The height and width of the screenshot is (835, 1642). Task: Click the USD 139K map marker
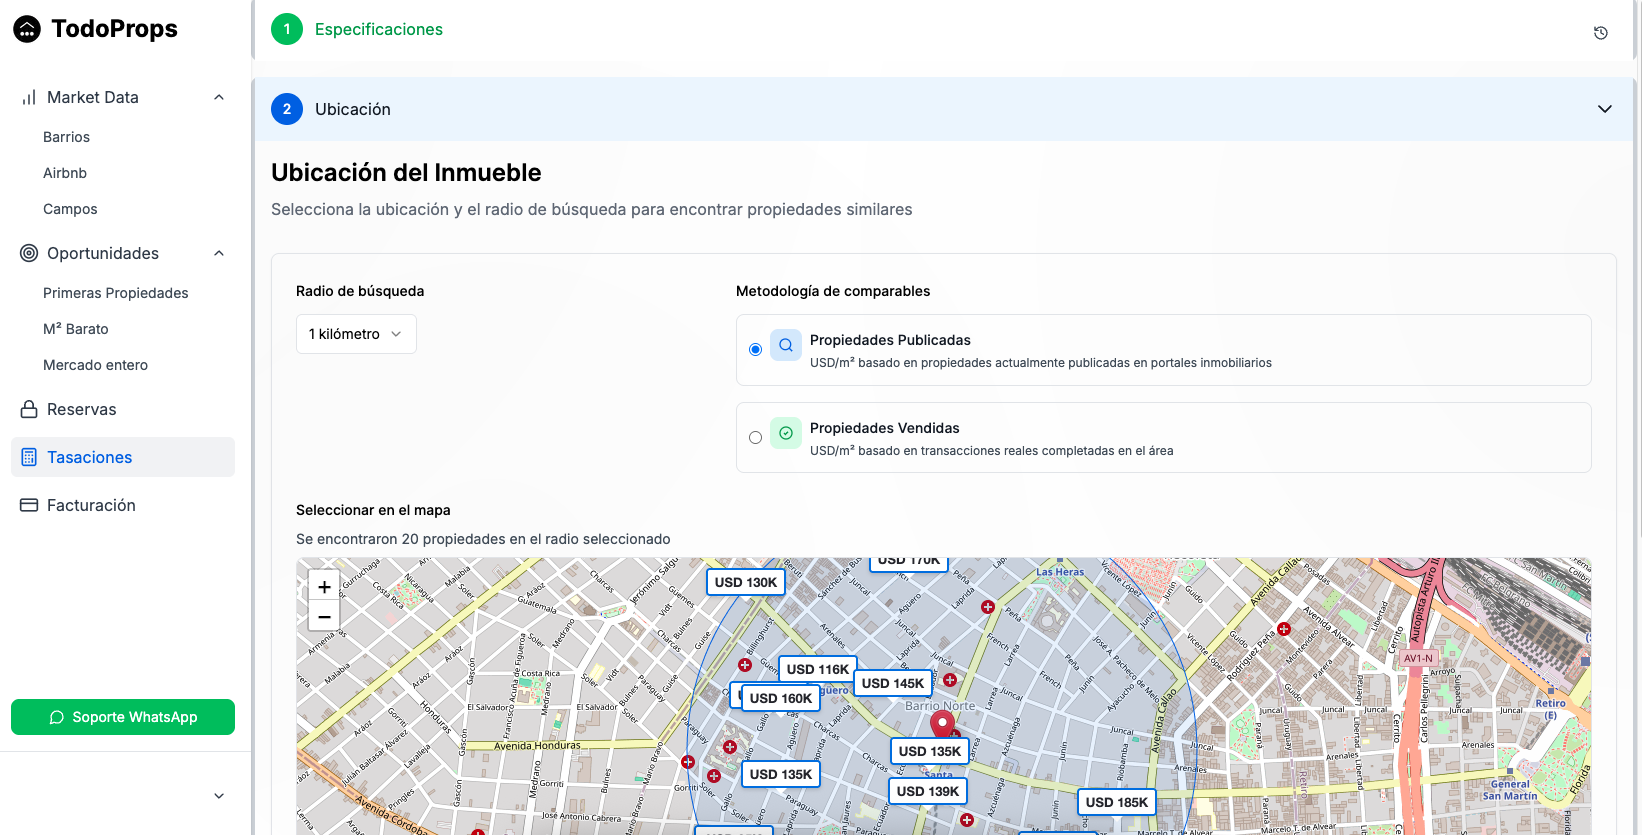tap(928, 791)
